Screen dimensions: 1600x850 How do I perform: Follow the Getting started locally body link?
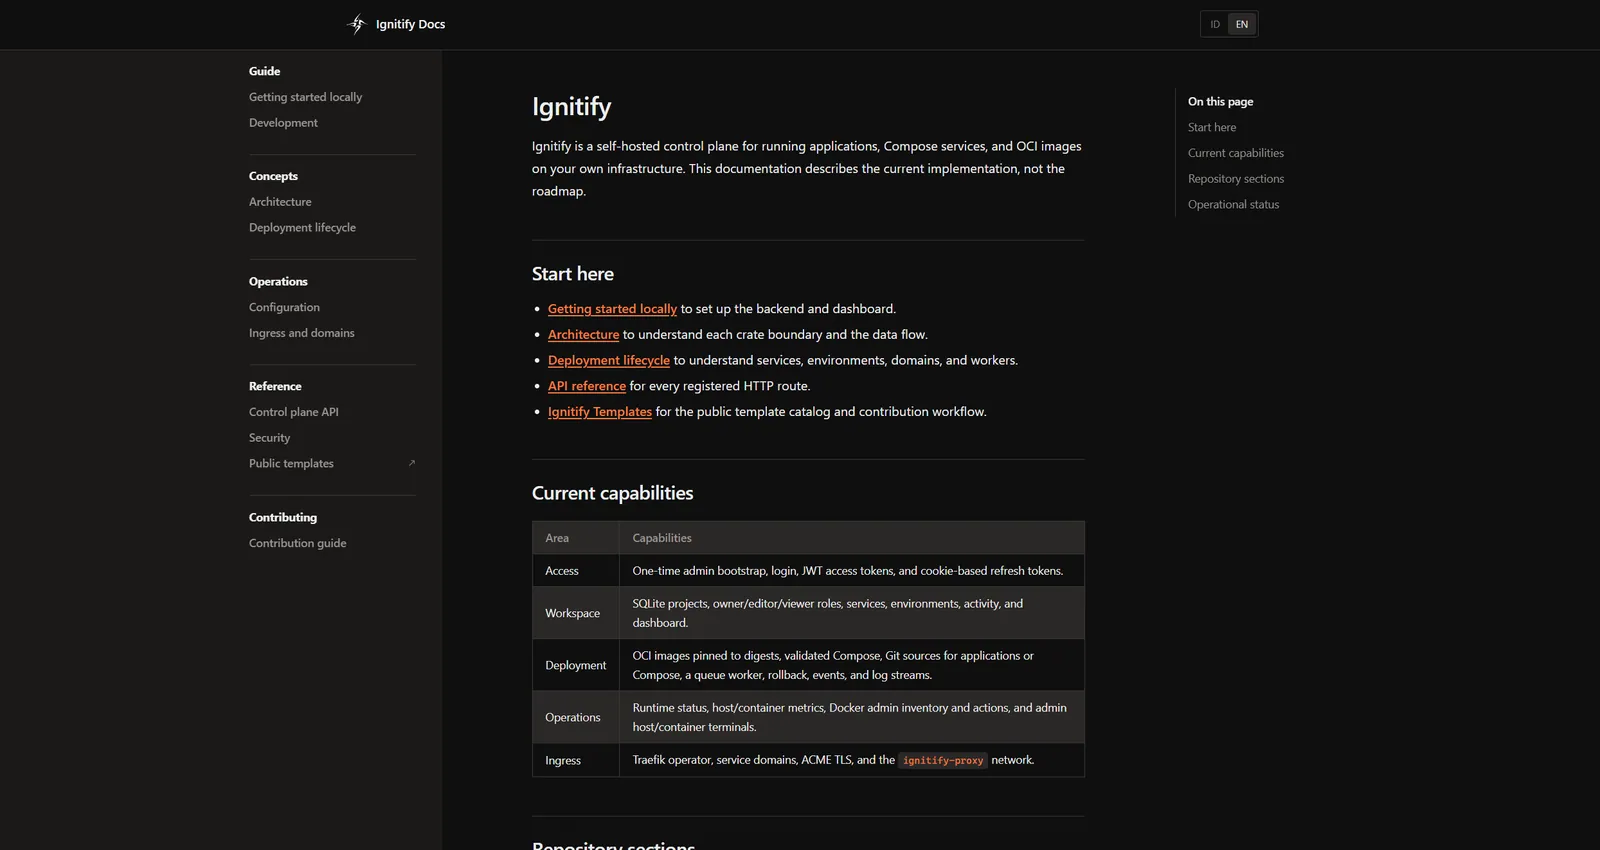pos(612,309)
